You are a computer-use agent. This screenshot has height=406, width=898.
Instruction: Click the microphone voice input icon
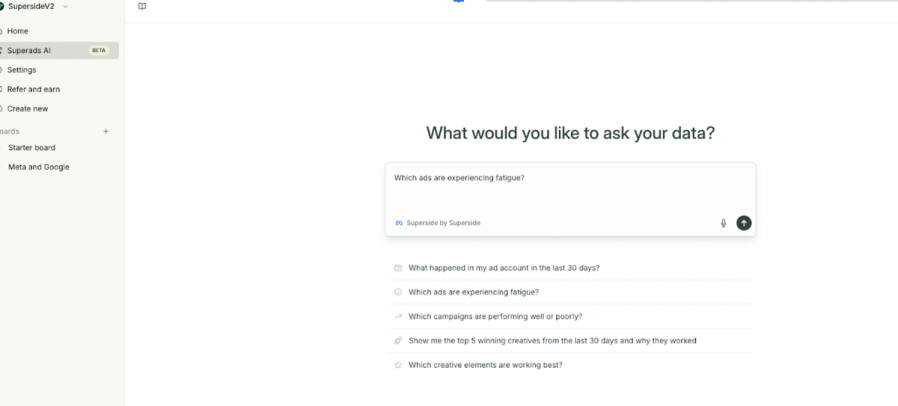point(723,223)
